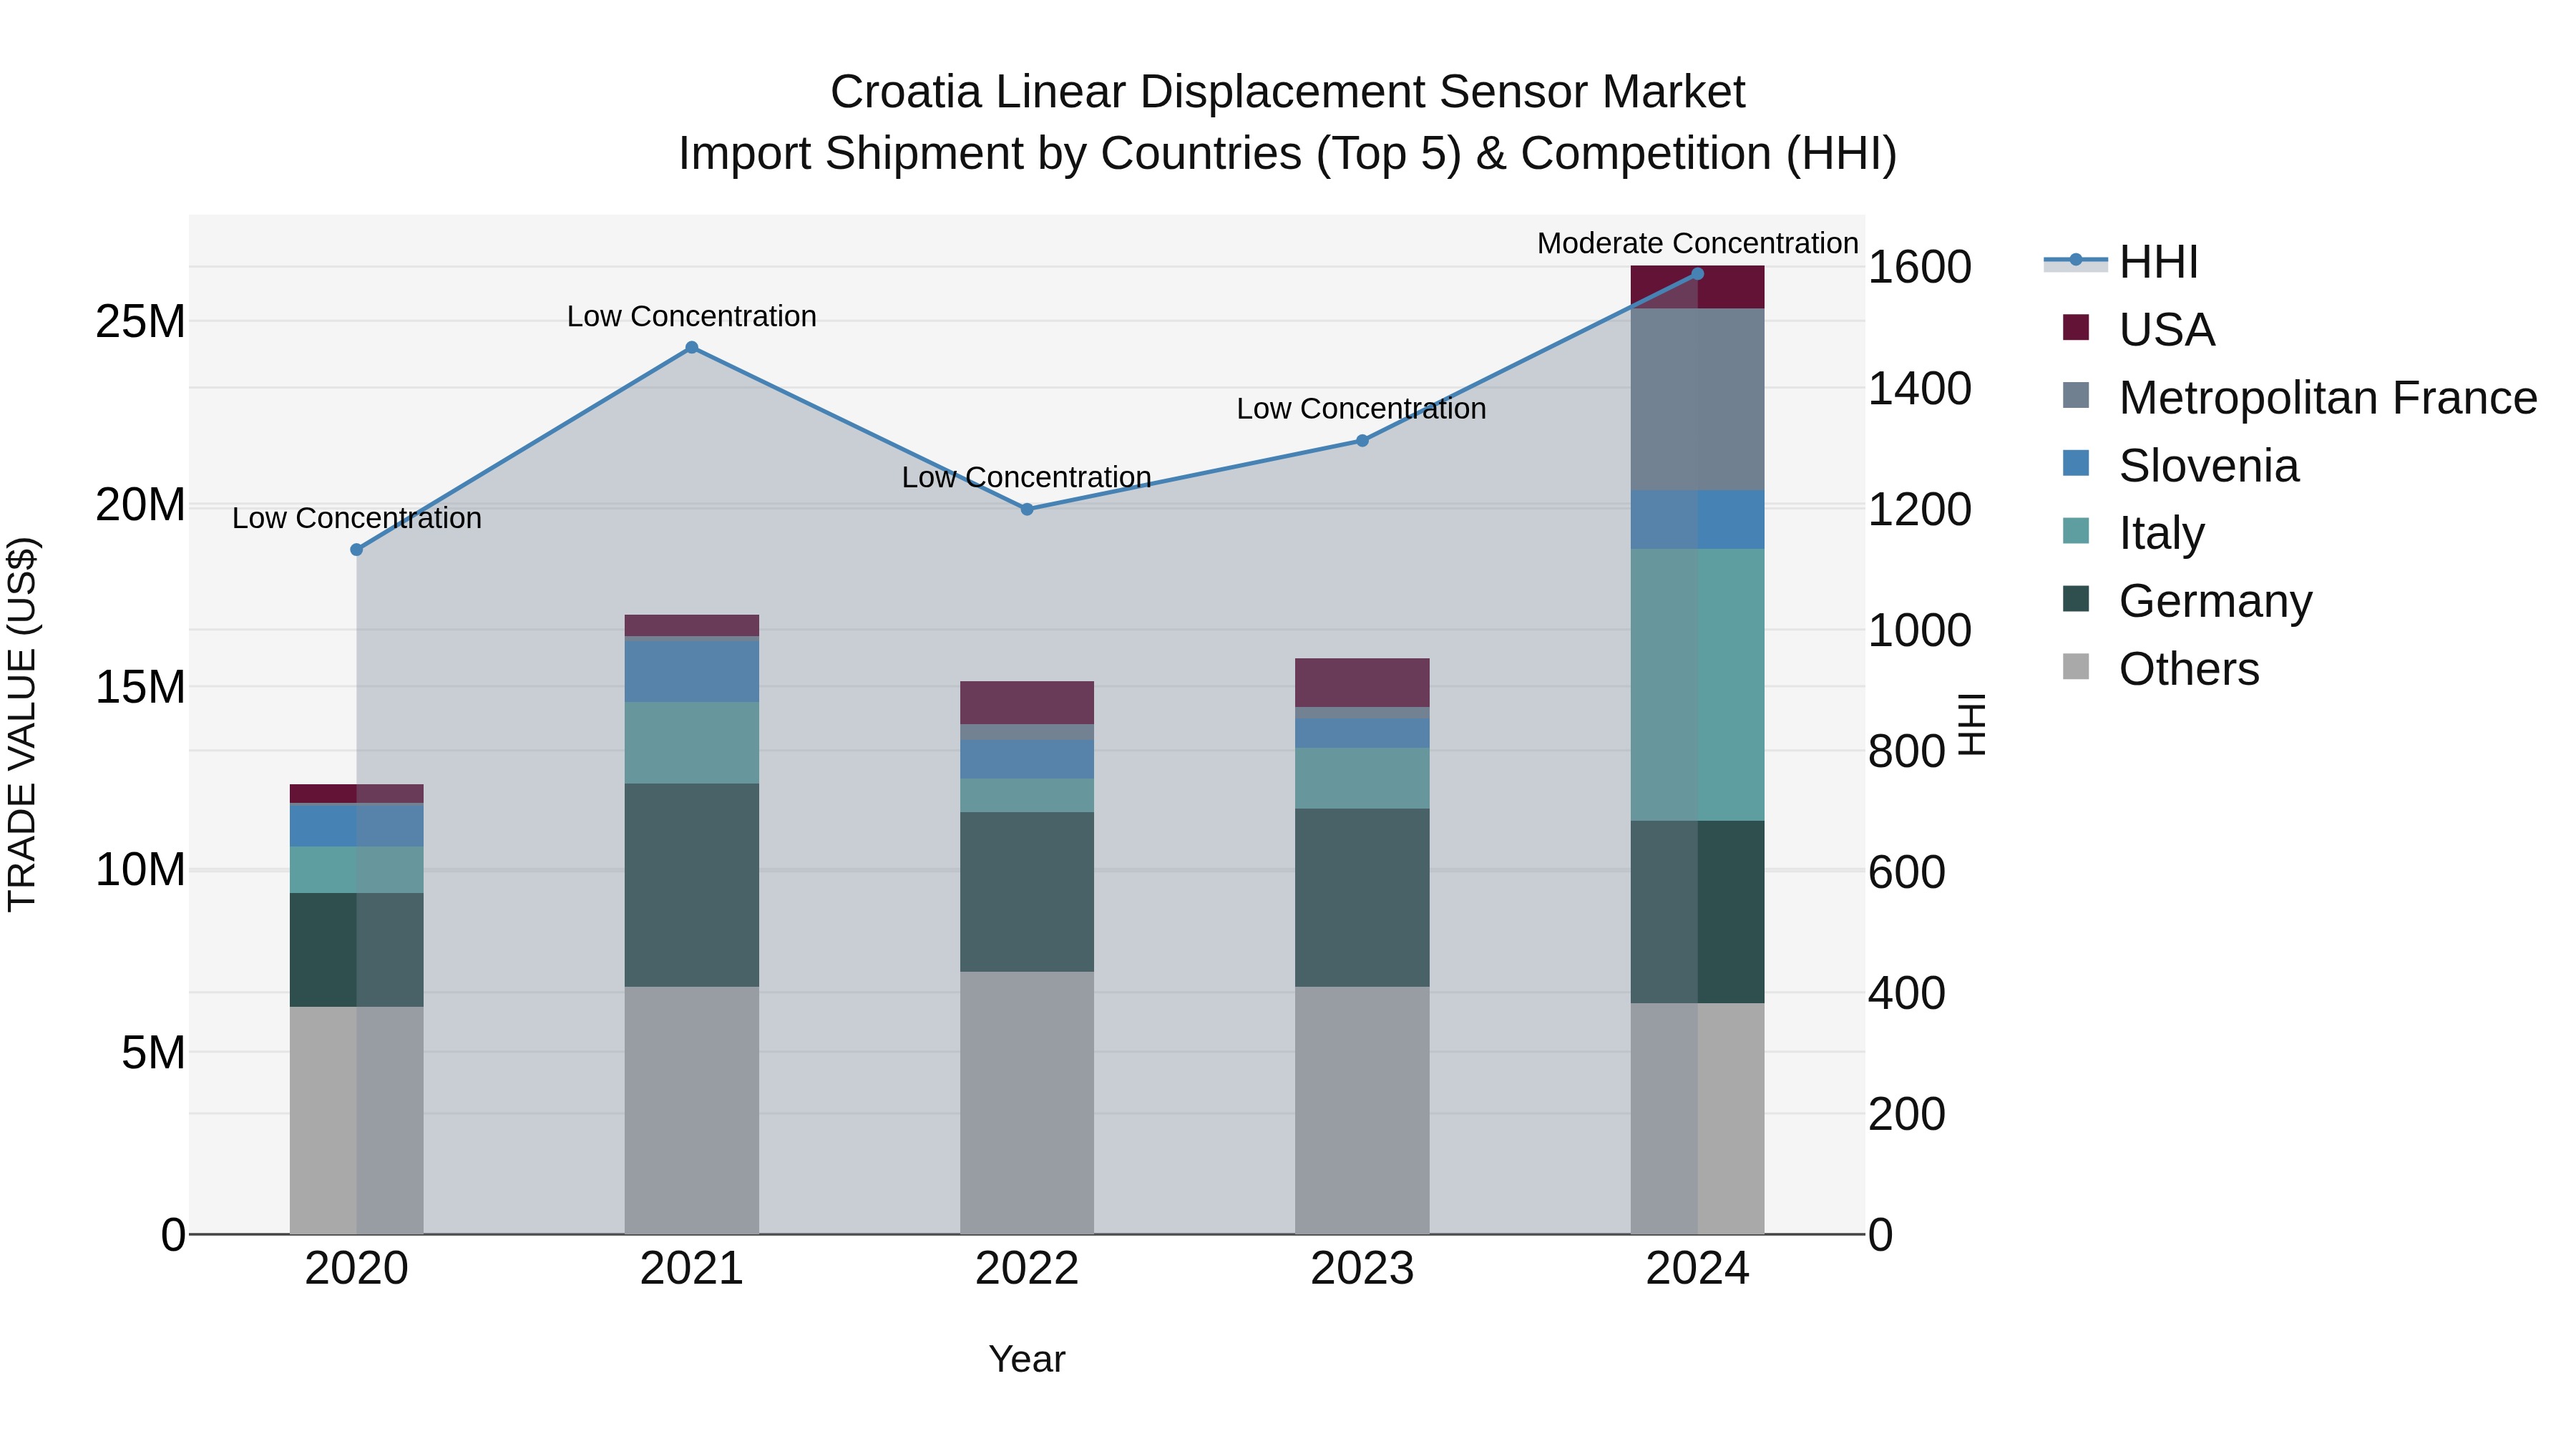Click the 2022 USA bar segment

tap(1027, 703)
